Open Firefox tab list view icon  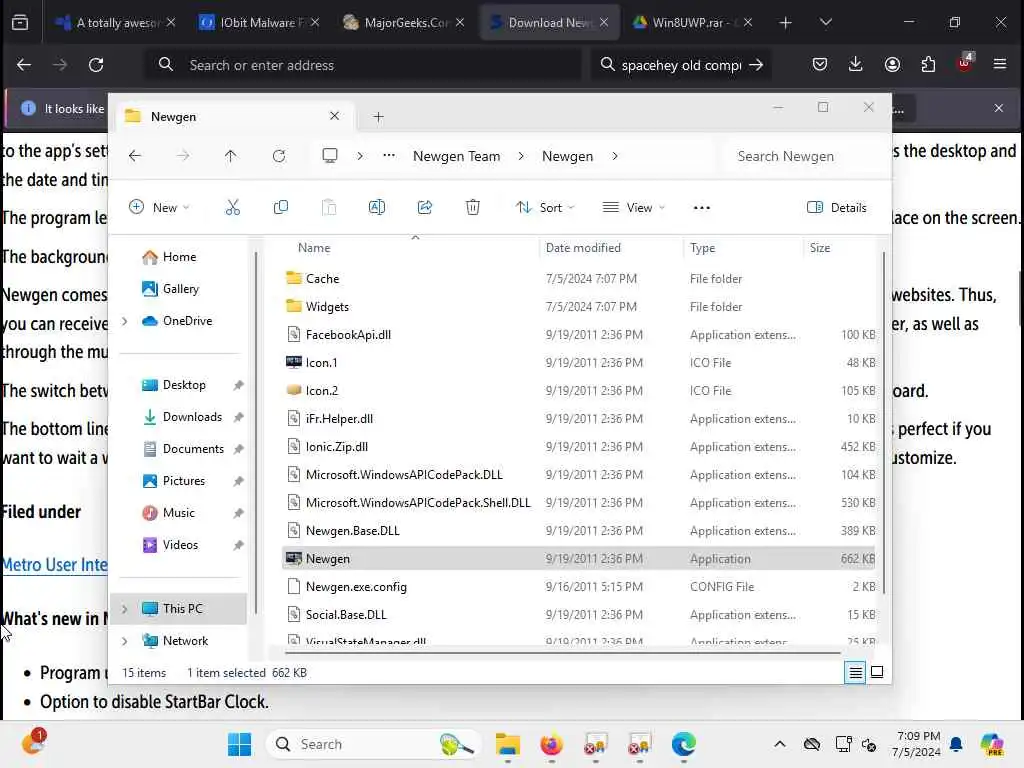(x=20, y=23)
